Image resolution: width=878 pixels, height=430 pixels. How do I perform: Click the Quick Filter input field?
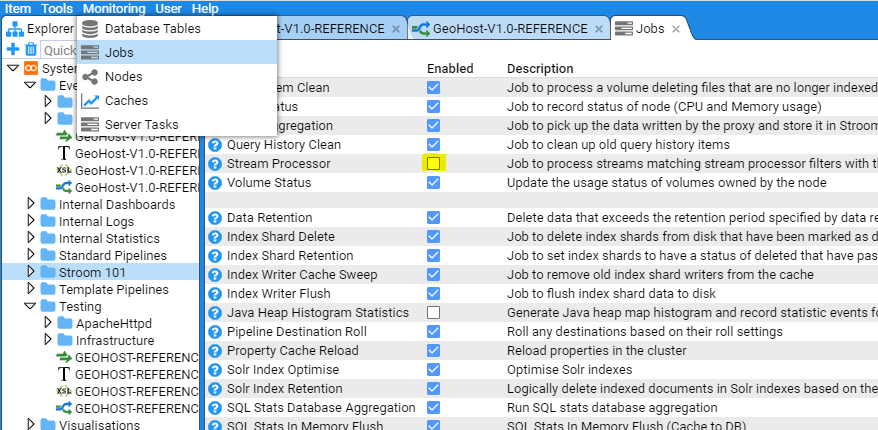(60, 50)
